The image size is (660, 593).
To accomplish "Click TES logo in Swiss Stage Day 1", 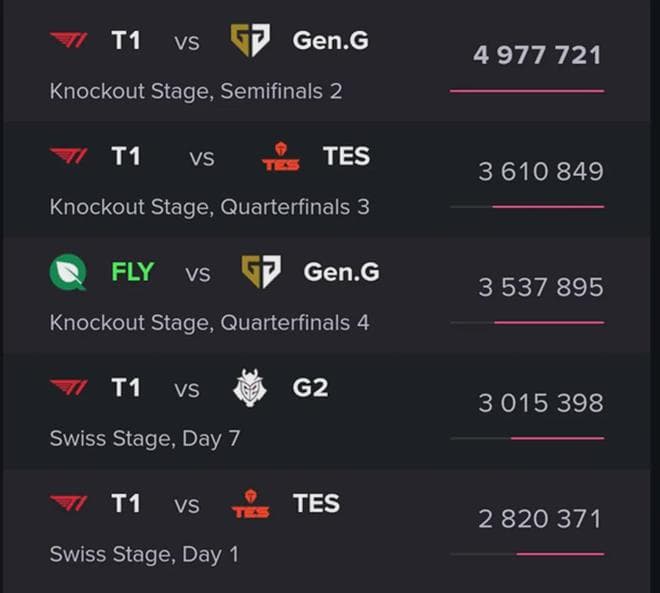I will point(250,503).
